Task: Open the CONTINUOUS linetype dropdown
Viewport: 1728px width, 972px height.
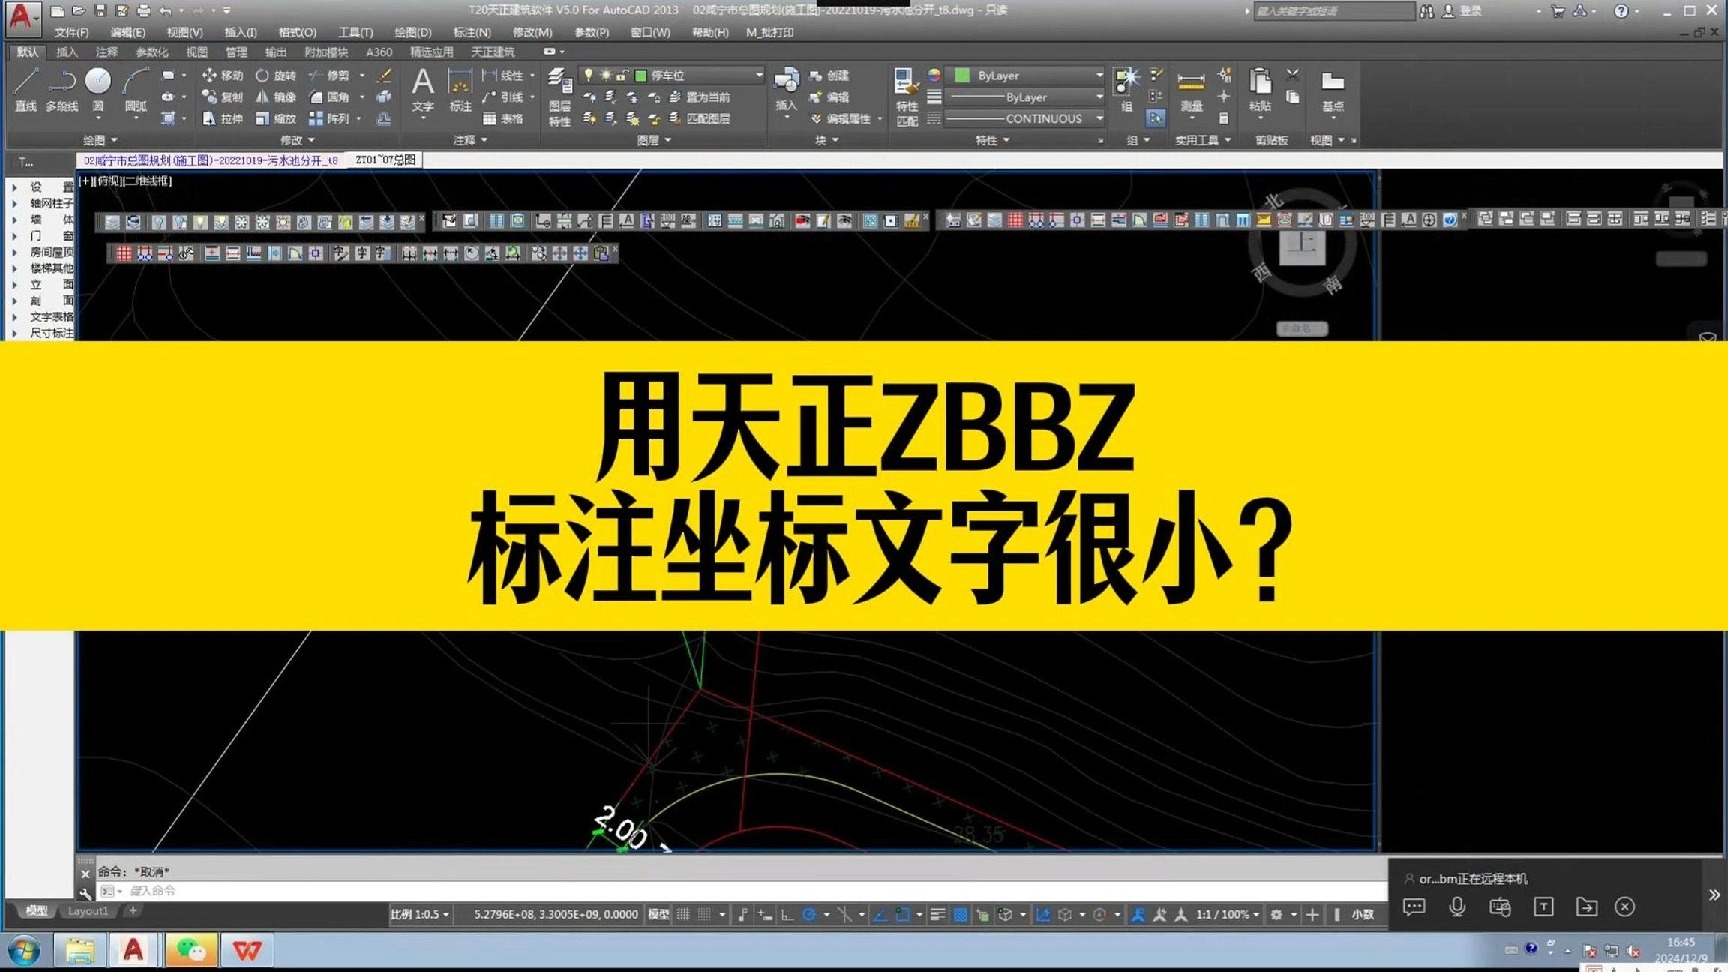Action: click(1099, 118)
